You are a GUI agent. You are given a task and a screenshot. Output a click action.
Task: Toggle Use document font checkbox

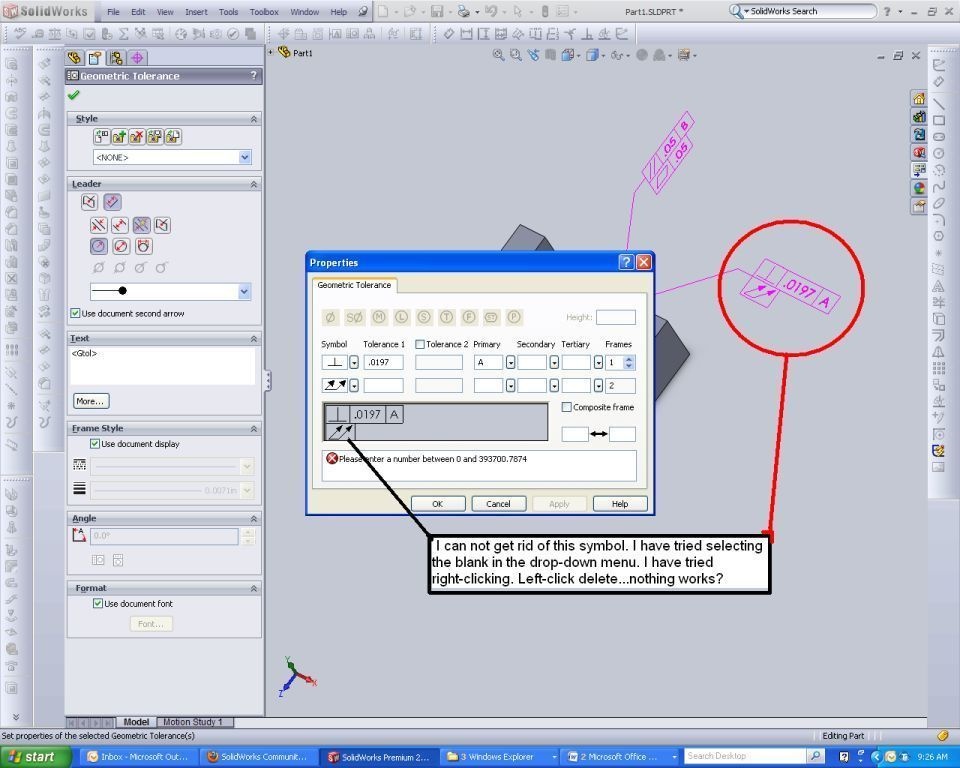pos(97,603)
